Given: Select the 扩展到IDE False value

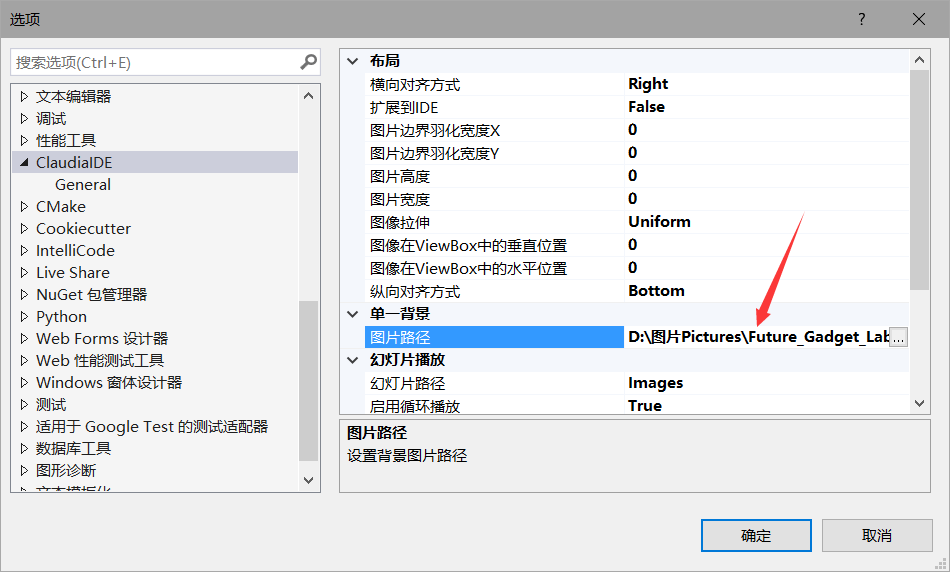Looking at the screenshot, I should click(646, 107).
